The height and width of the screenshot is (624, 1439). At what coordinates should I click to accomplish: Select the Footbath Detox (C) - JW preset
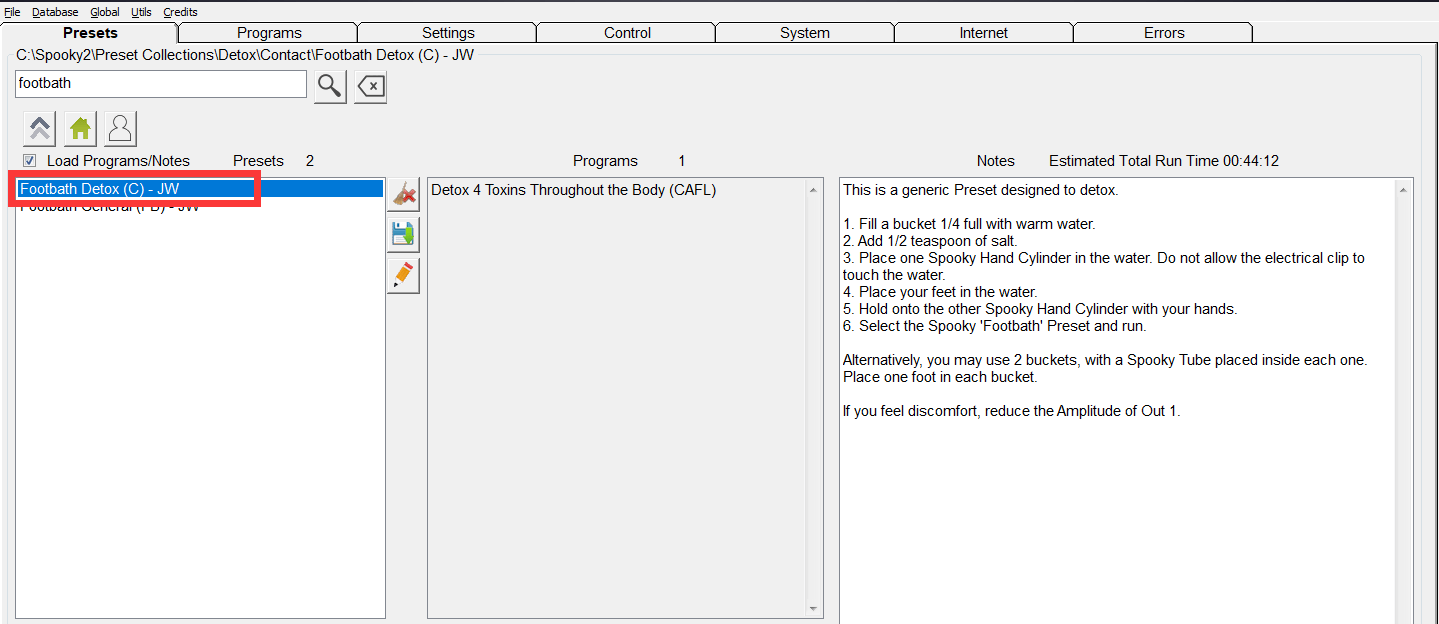(x=100, y=189)
